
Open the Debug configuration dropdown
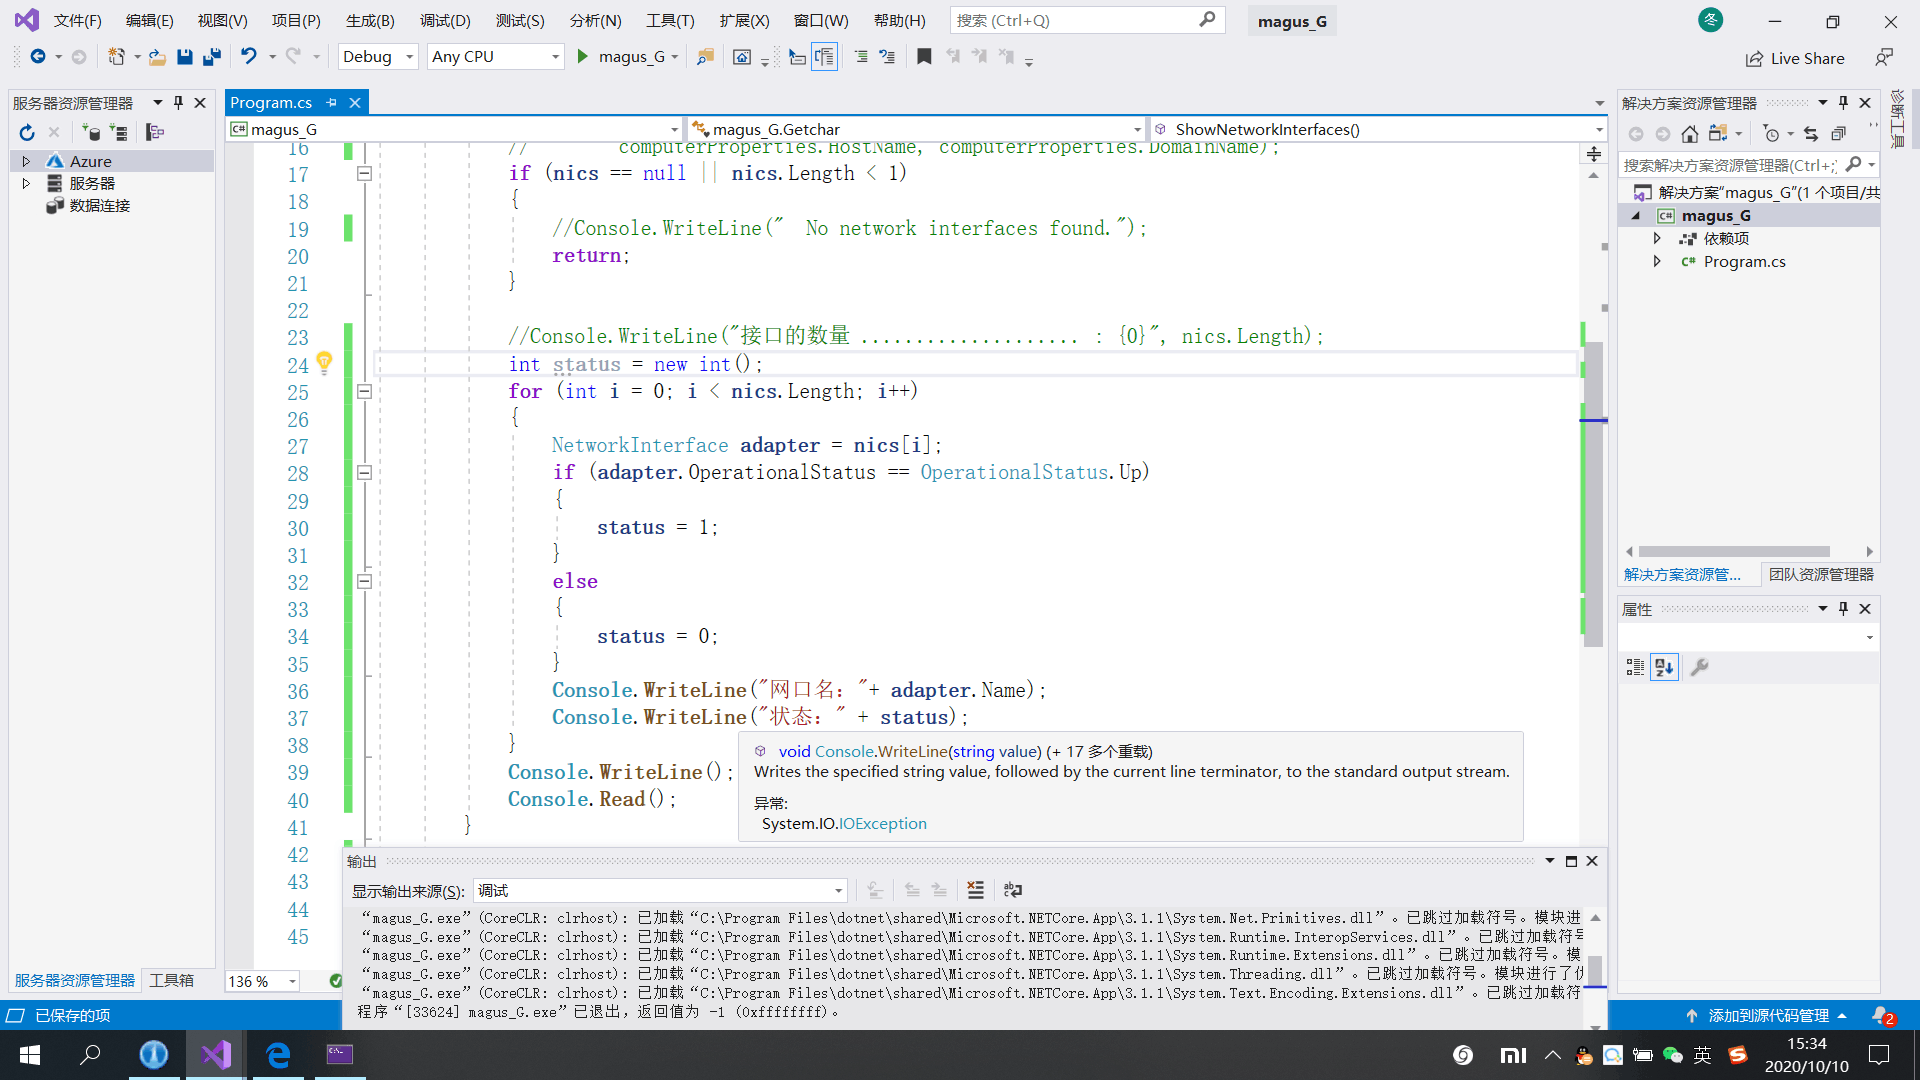click(378, 57)
